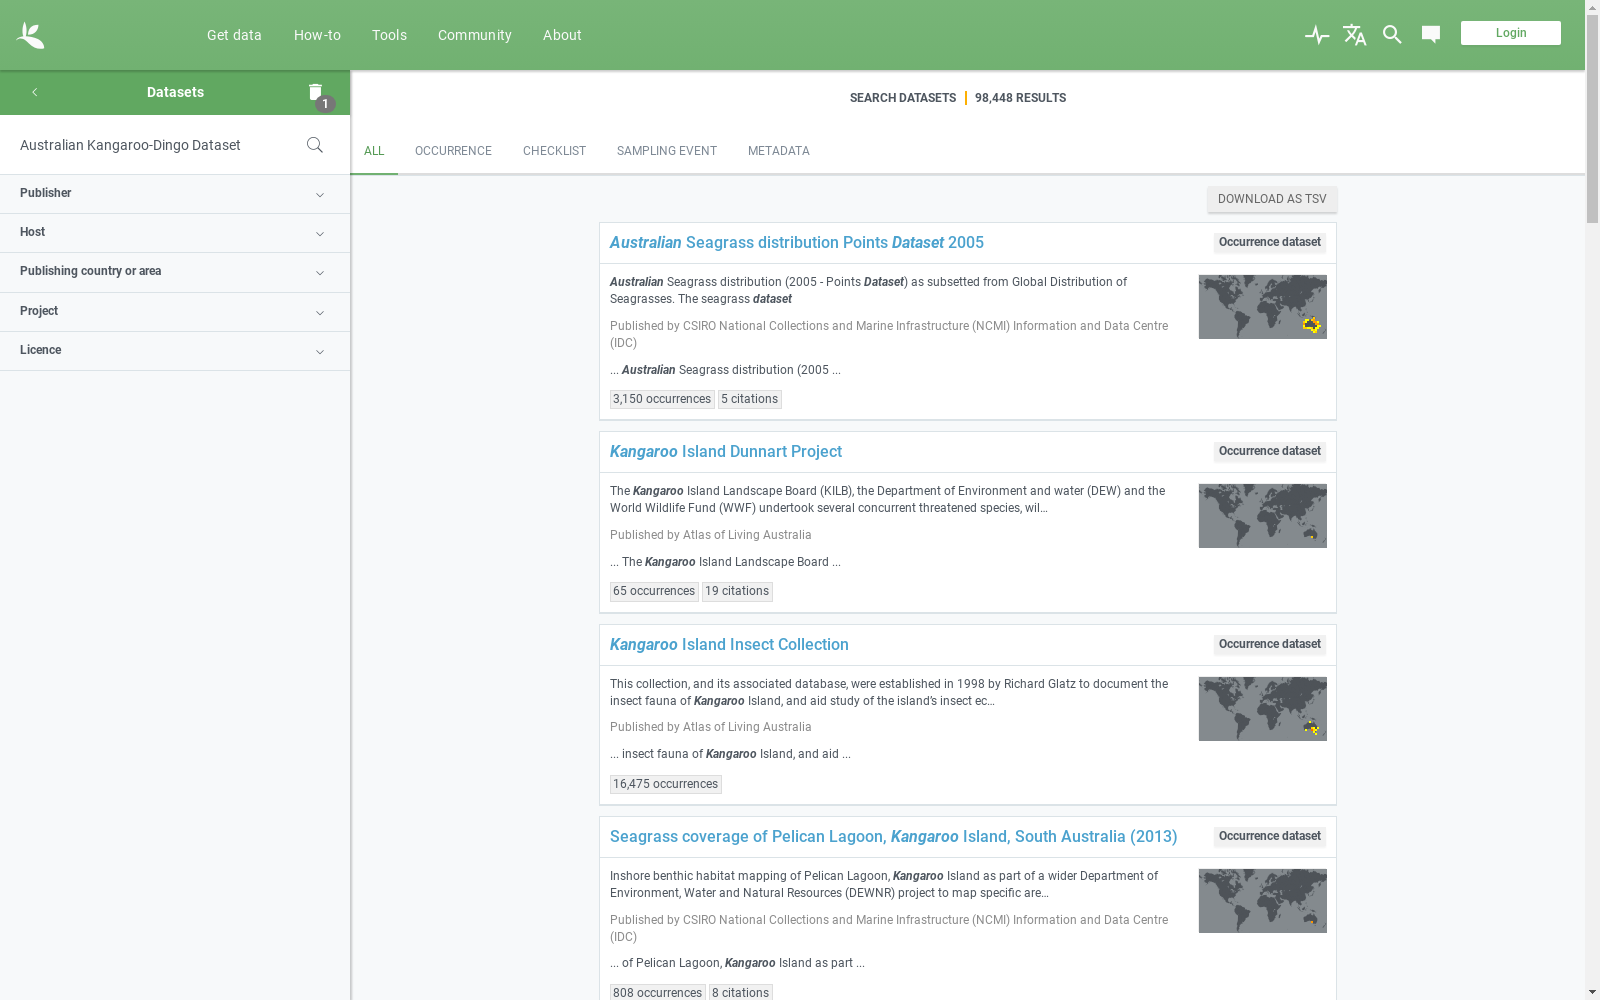Viewport: 1600px width, 1000px height.
Task: Open the language translate icon
Action: point(1355,35)
